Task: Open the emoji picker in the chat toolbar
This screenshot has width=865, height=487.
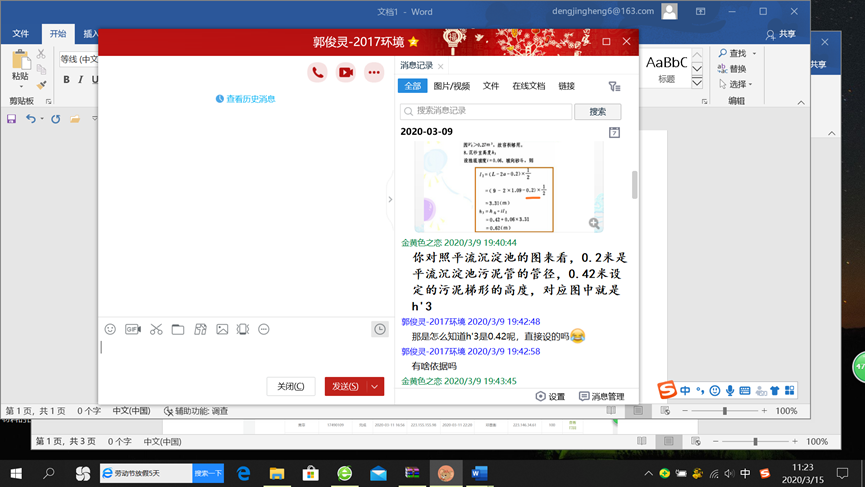Action: tap(110, 329)
